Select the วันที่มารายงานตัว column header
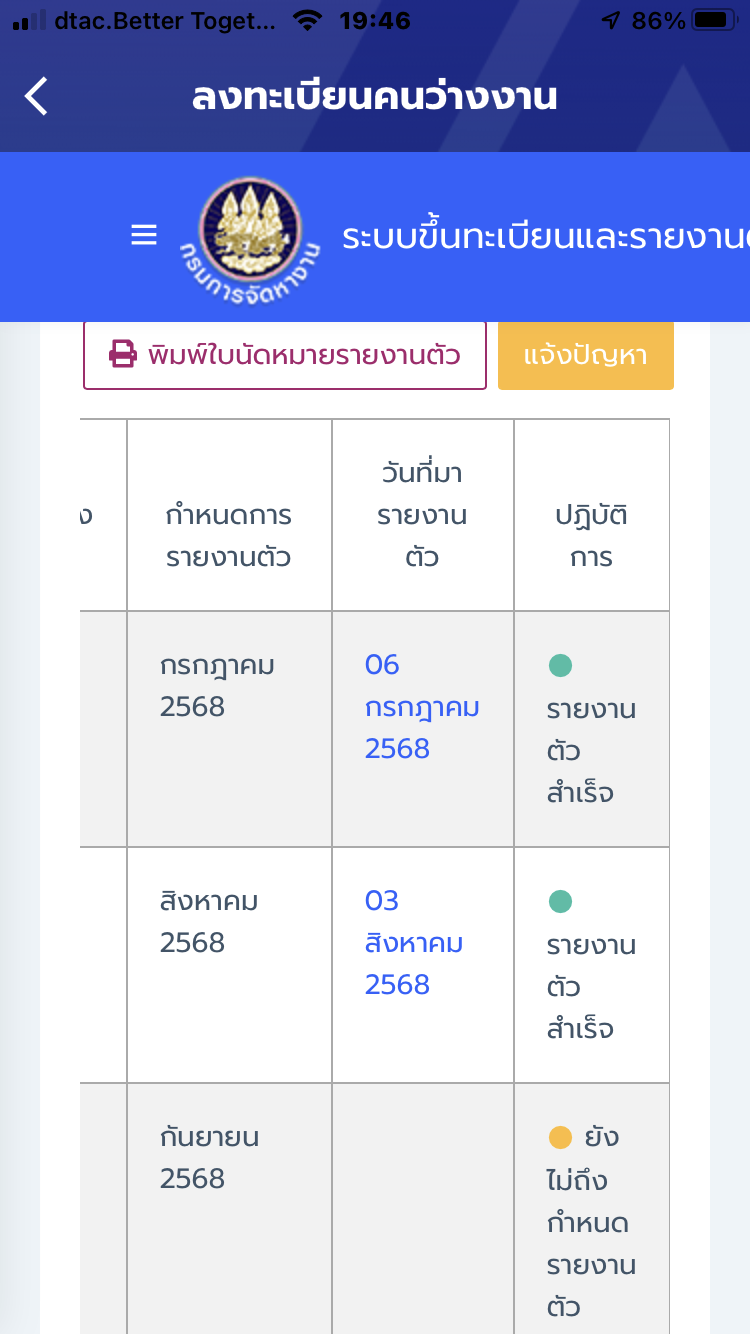This screenshot has height=1334, width=750. (x=422, y=514)
